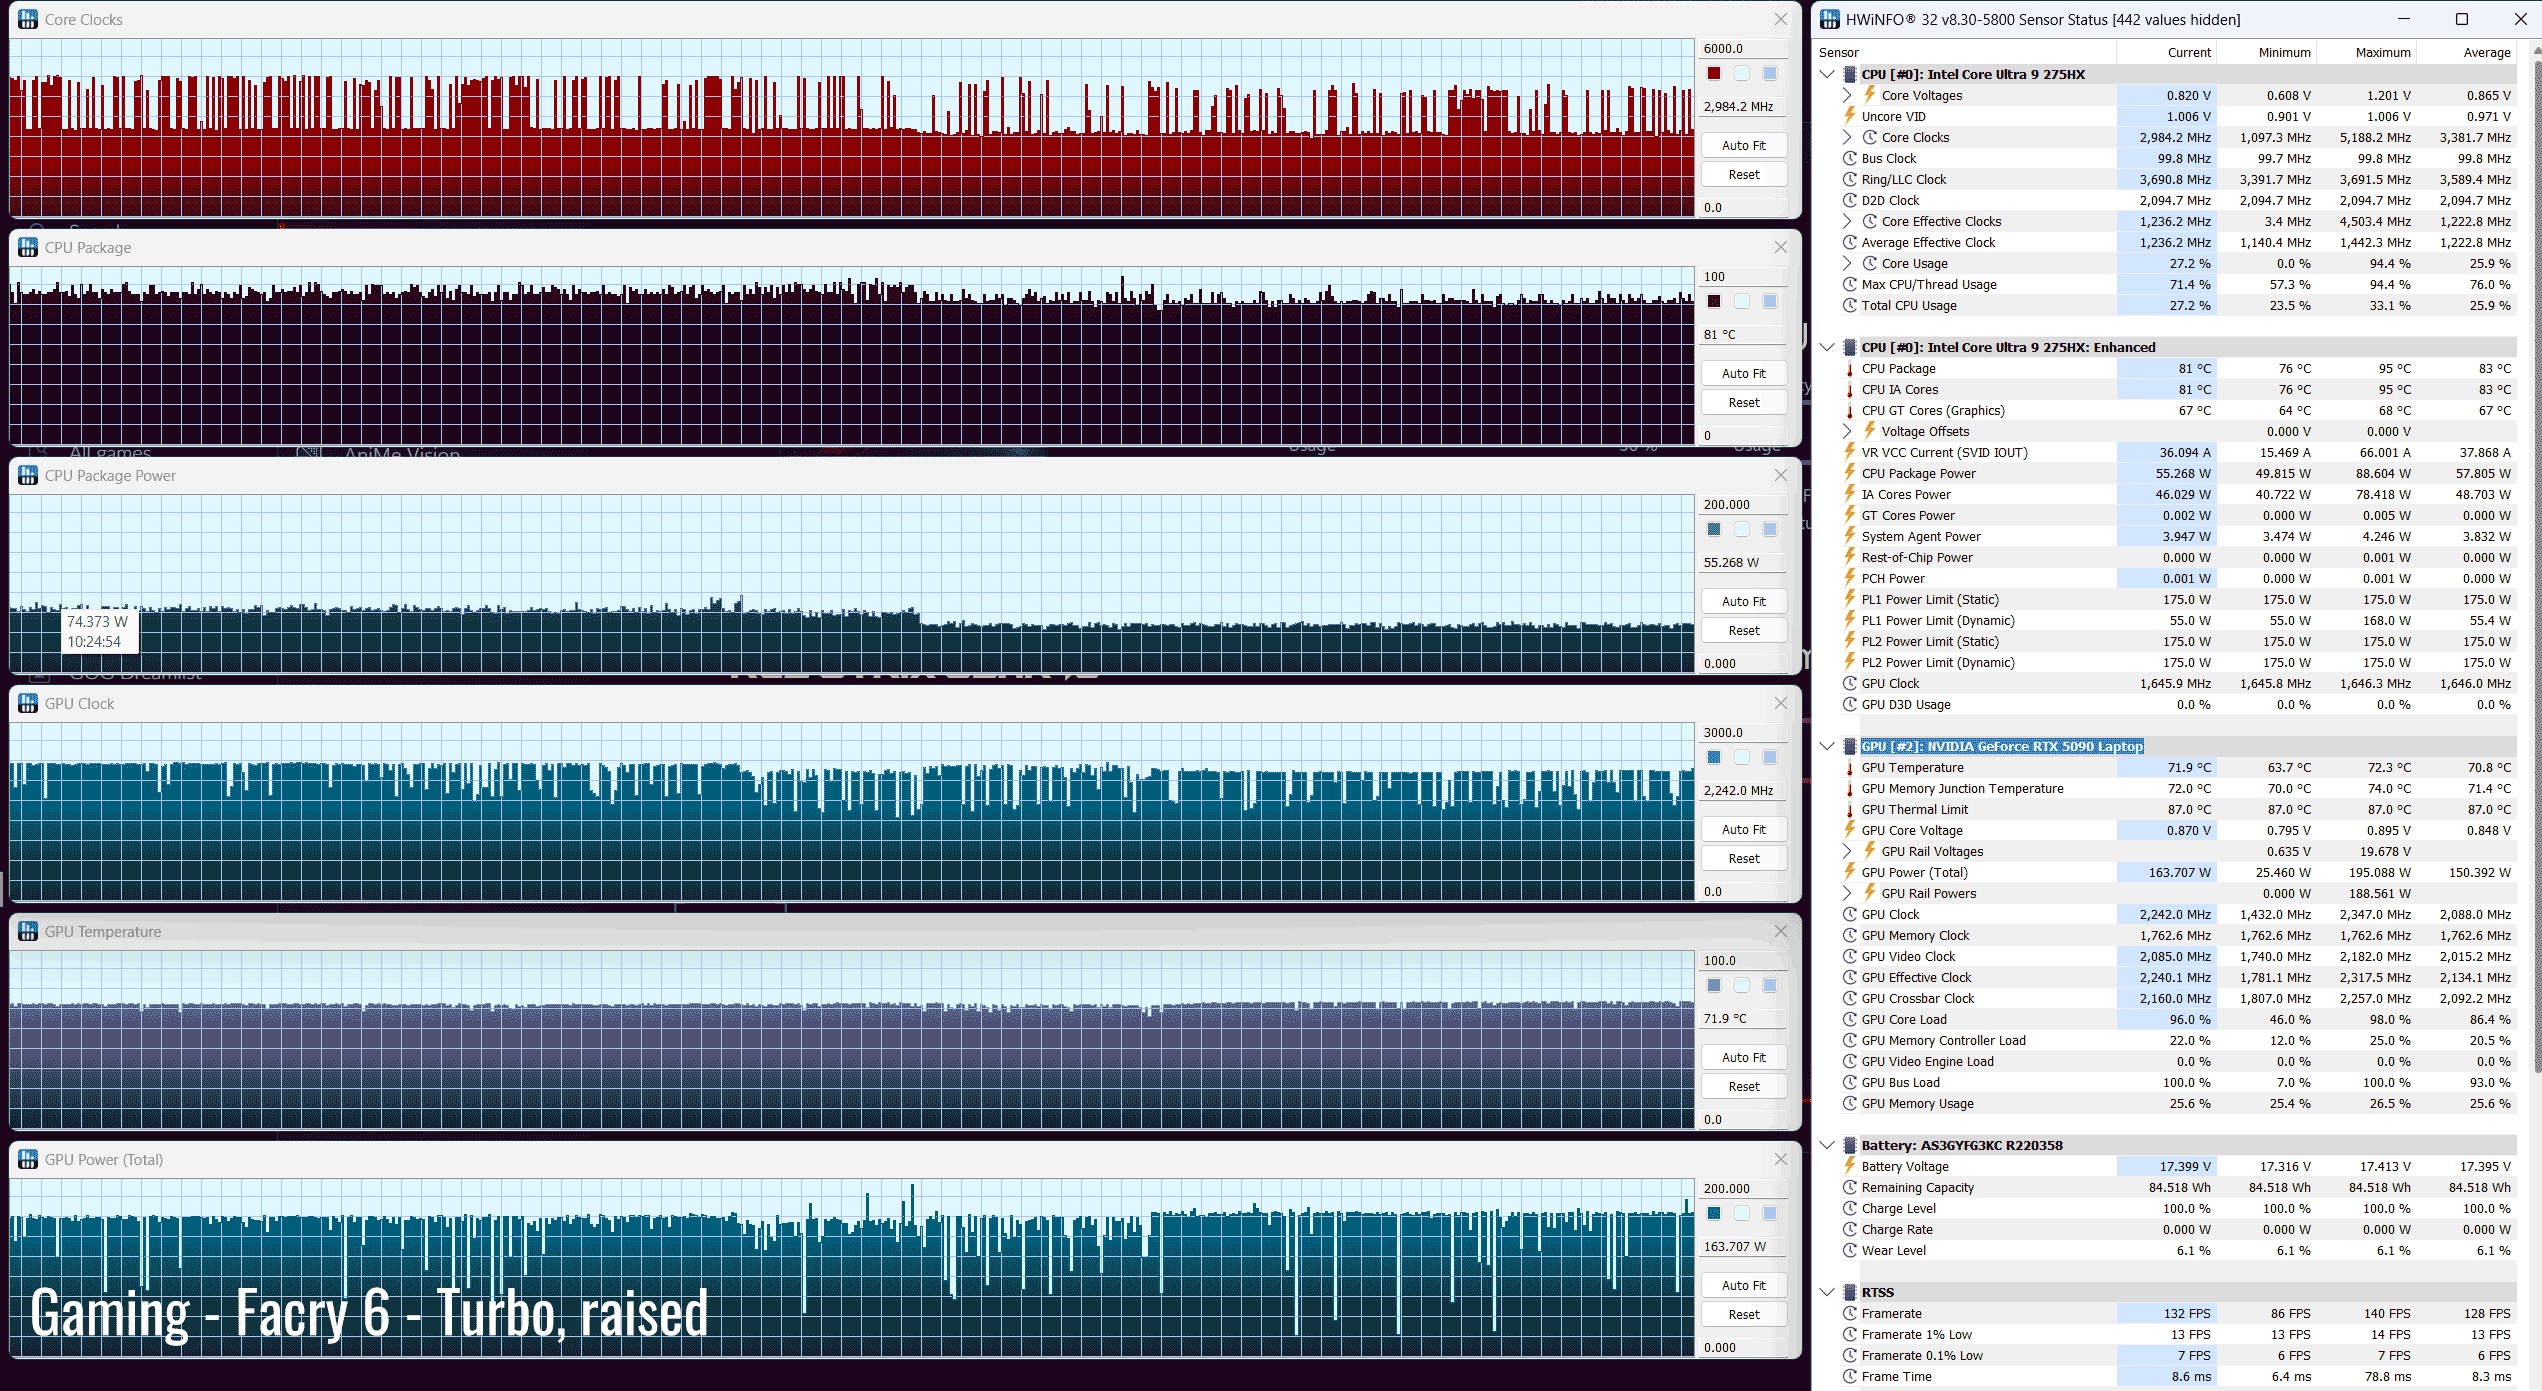The height and width of the screenshot is (1391, 2542).
Task: Click the Maximum column header
Action: tap(2382, 52)
